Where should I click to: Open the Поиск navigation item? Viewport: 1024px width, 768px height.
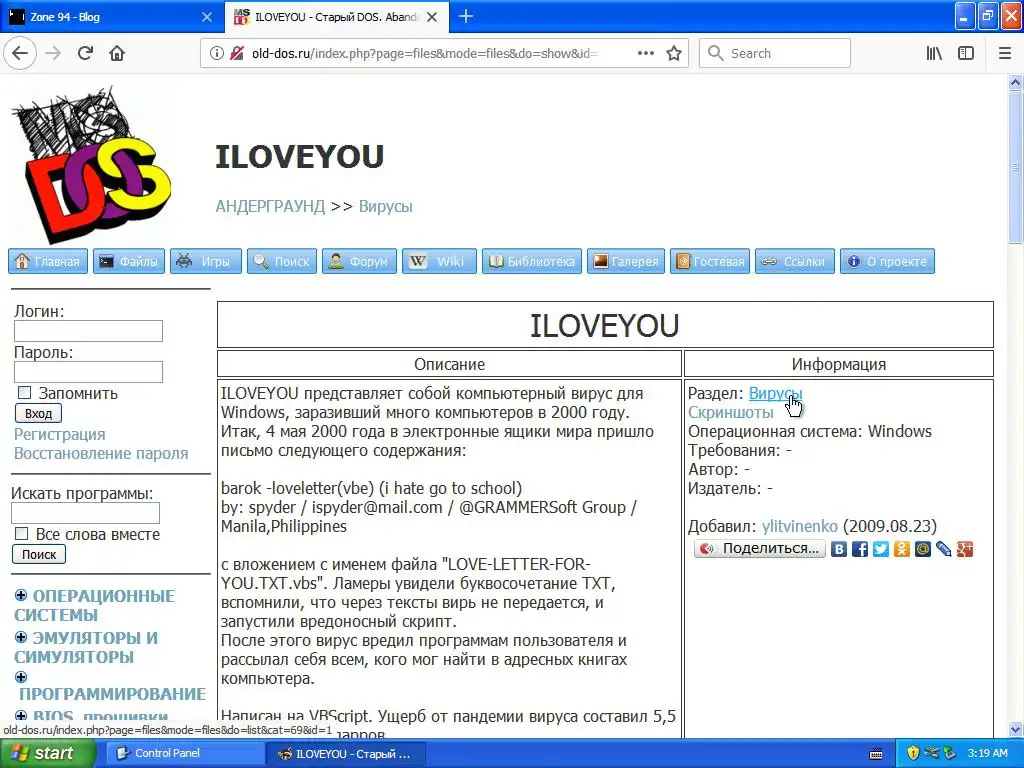tap(281, 261)
